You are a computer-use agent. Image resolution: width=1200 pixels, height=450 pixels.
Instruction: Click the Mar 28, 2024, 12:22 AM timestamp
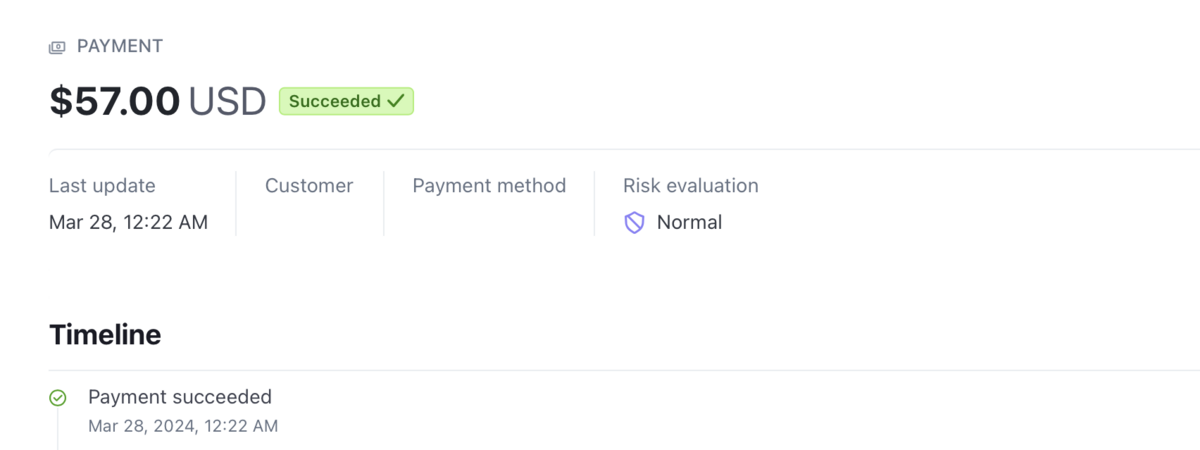[x=183, y=426]
